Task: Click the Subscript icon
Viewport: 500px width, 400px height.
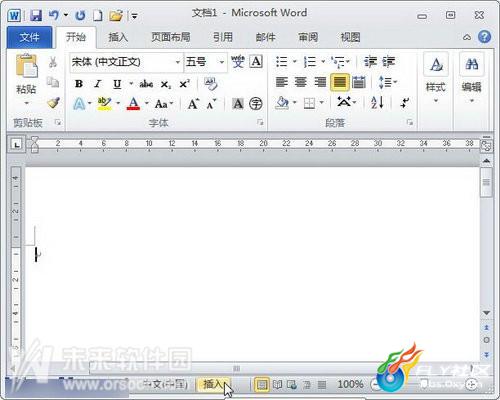Action: click(166, 84)
